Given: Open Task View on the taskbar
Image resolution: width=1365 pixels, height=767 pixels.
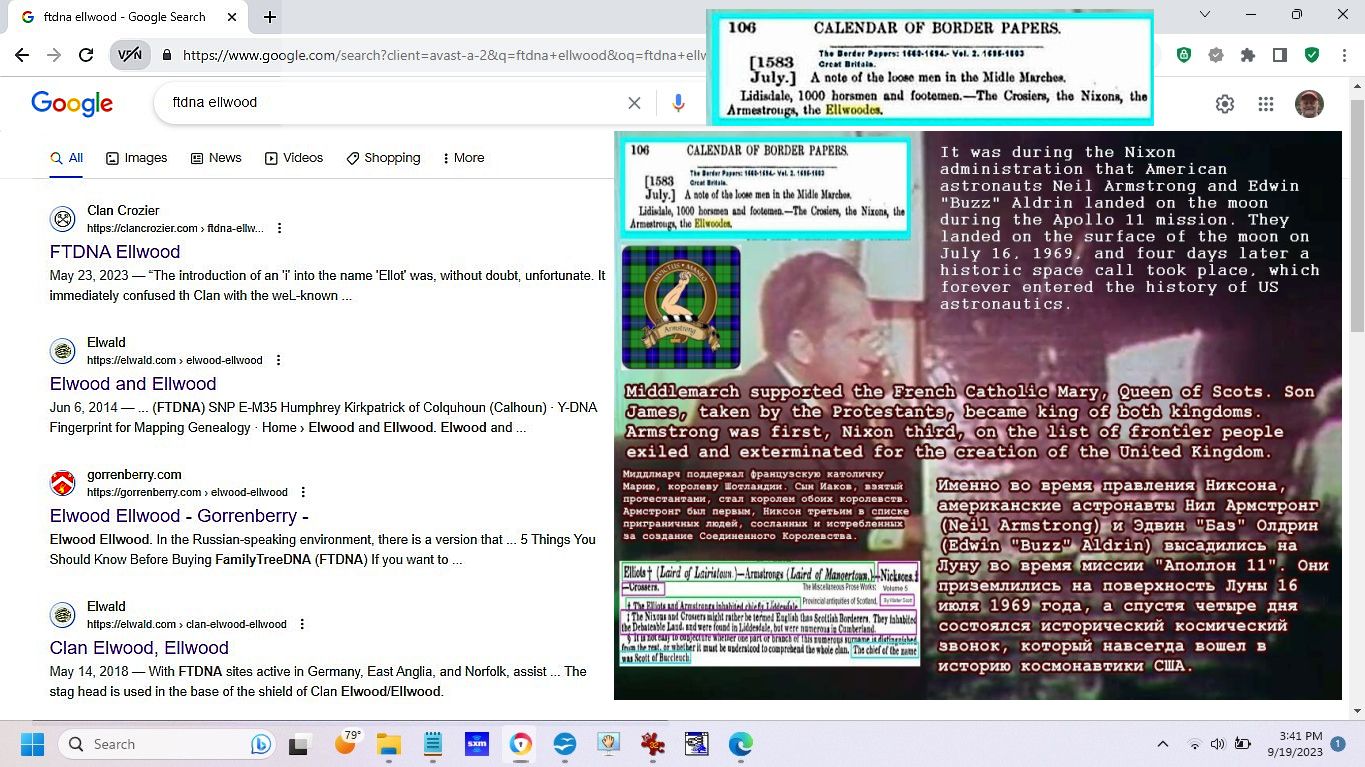Looking at the screenshot, I should pyautogui.click(x=298, y=744).
